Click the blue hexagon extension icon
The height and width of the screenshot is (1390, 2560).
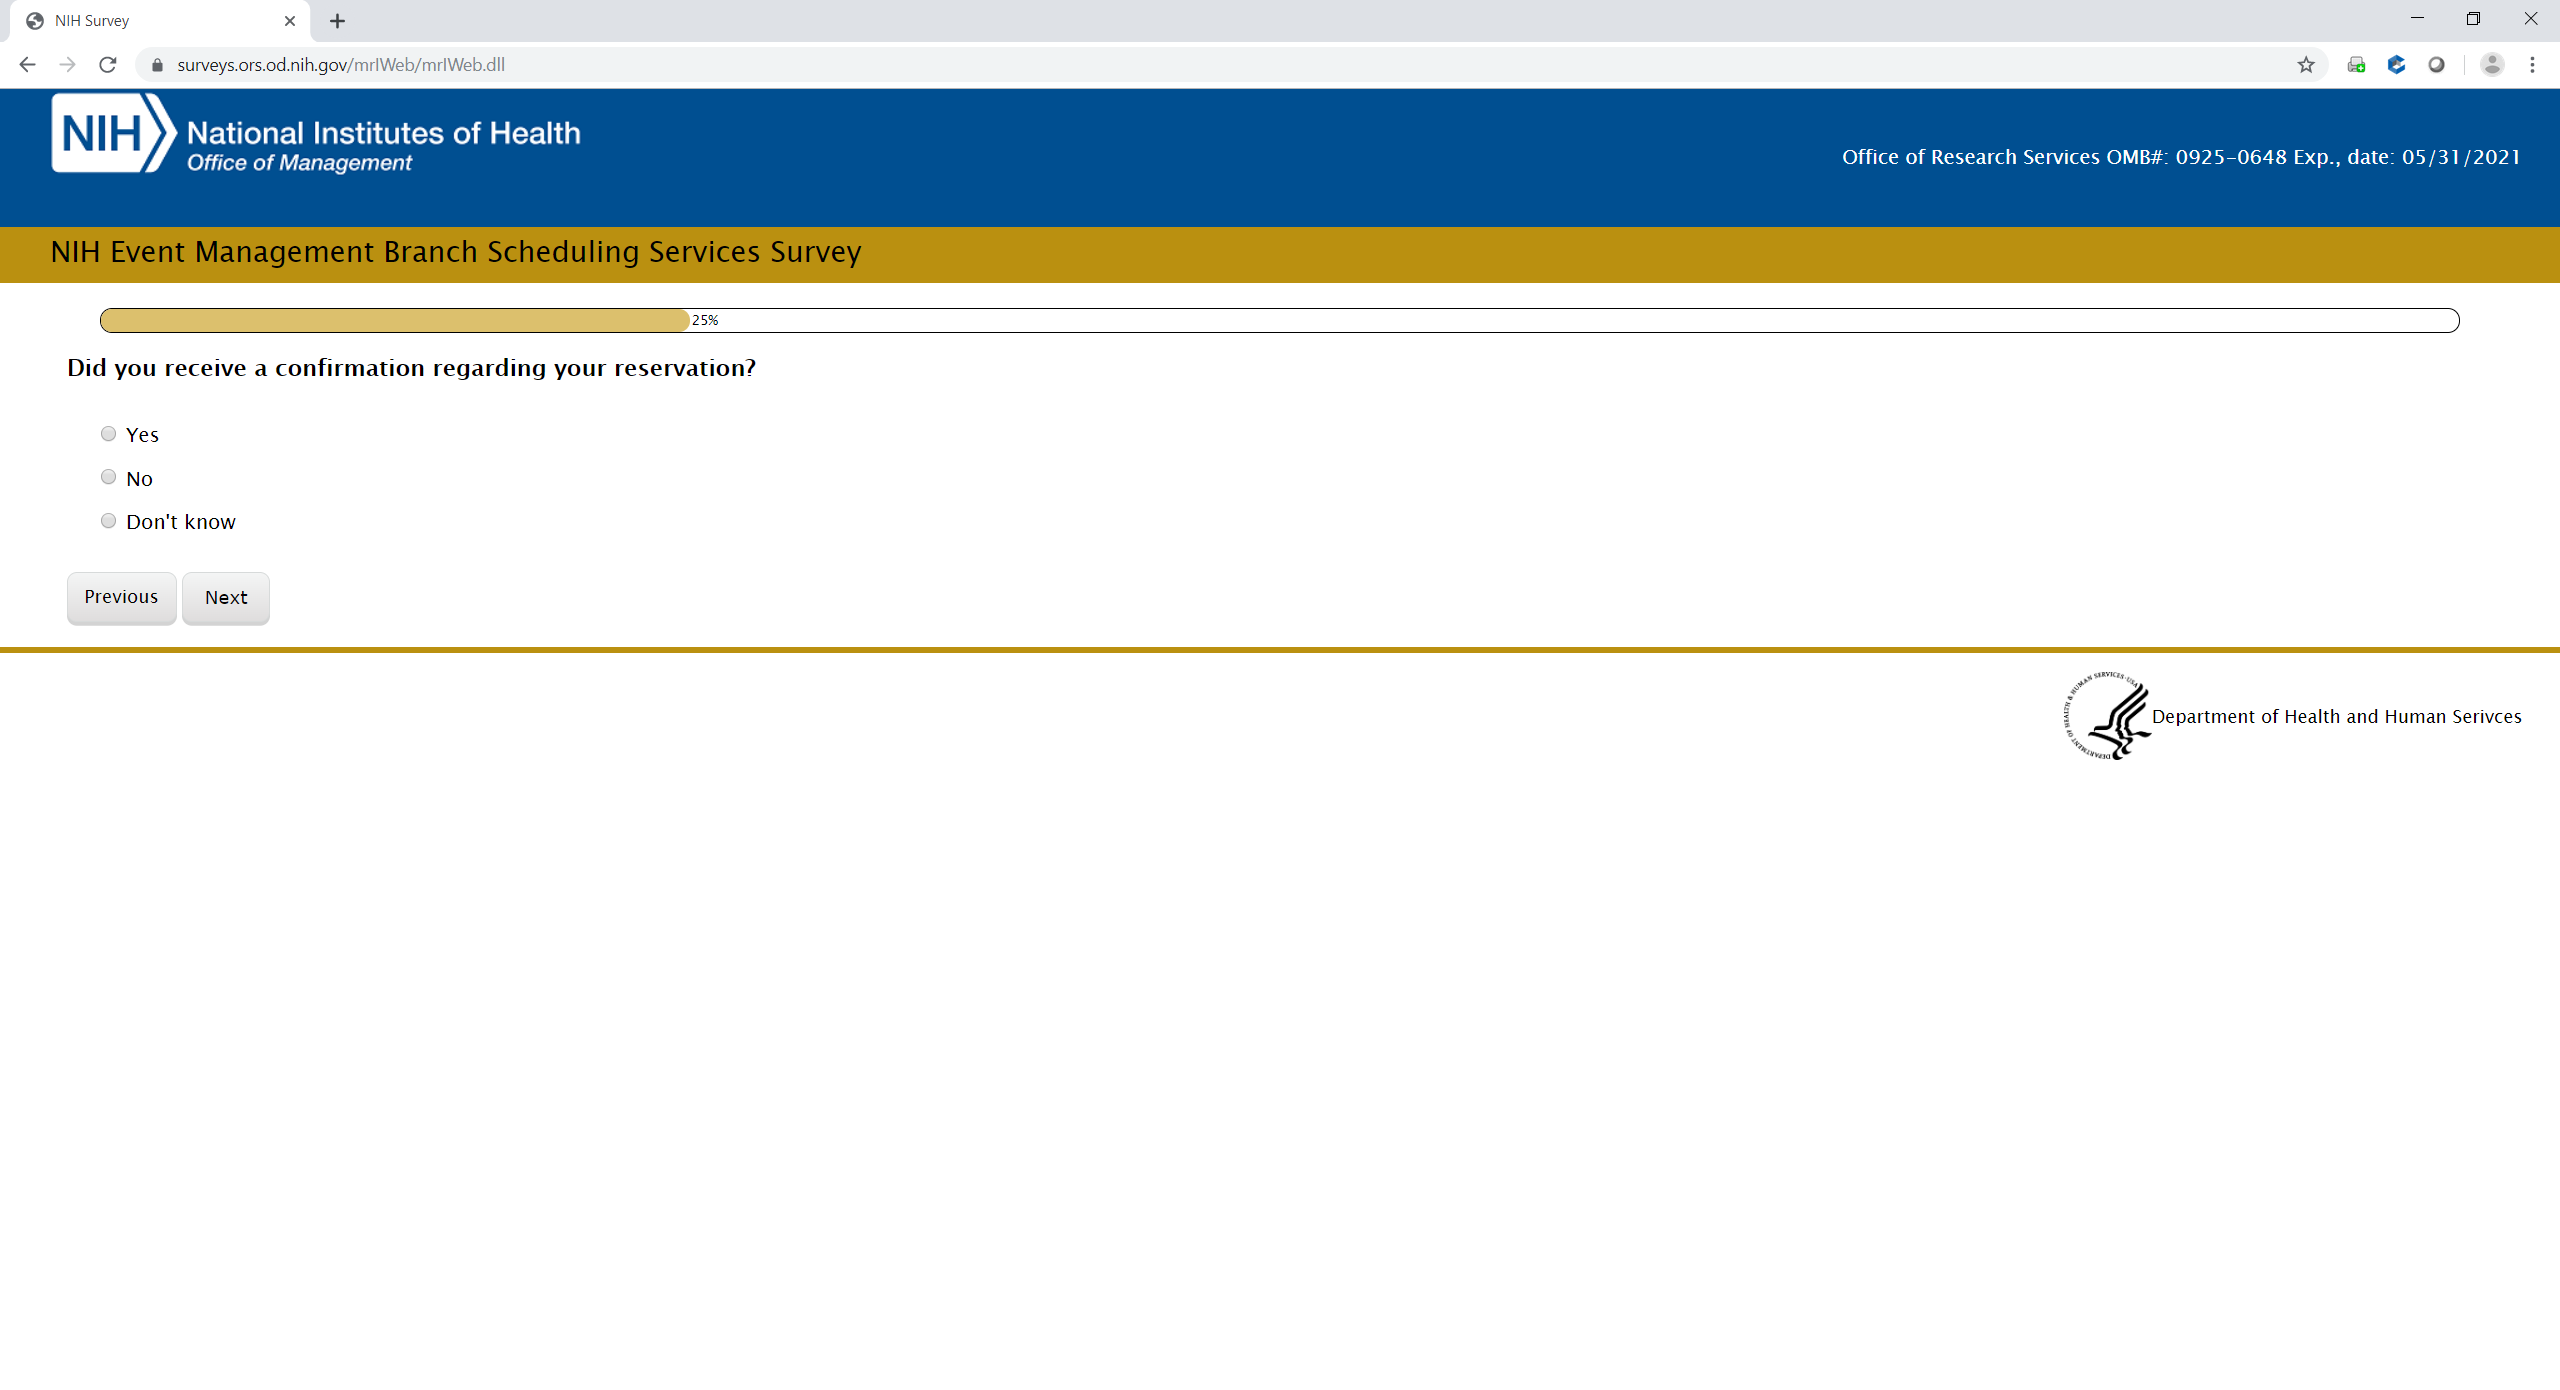click(x=2396, y=65)
